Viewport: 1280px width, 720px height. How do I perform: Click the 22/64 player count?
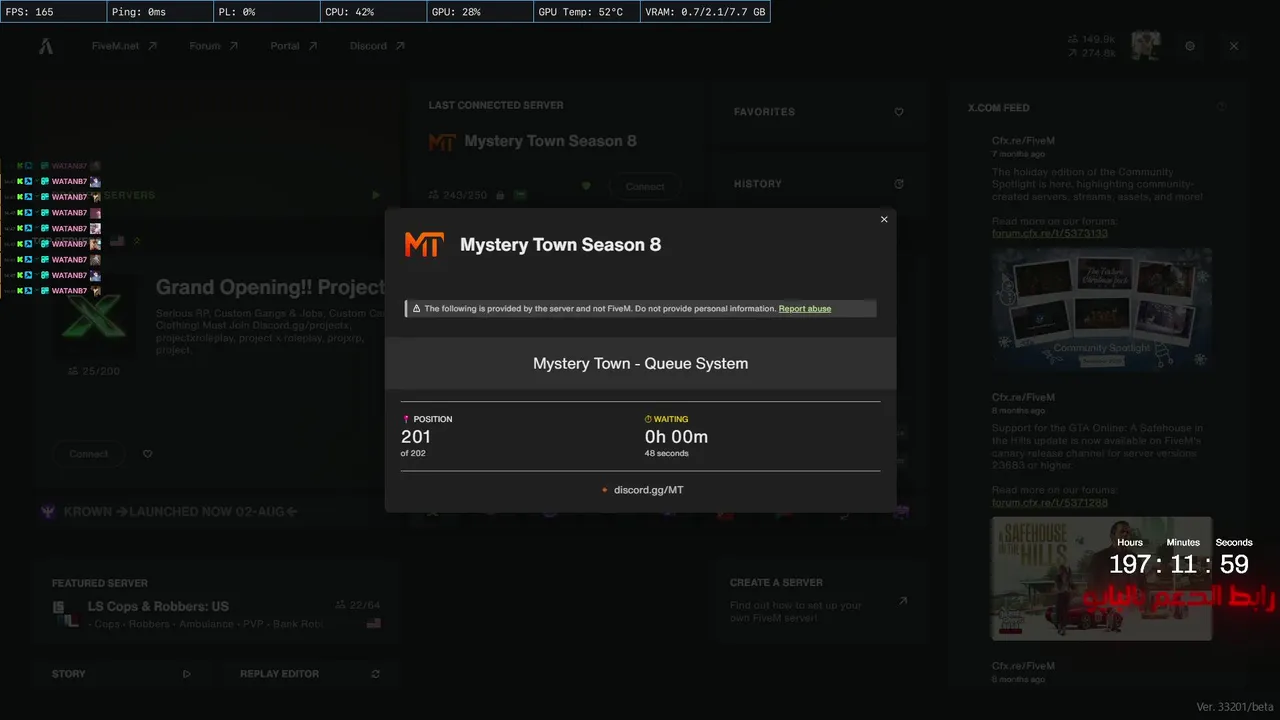pyautogui.click(x=358, y=605)
